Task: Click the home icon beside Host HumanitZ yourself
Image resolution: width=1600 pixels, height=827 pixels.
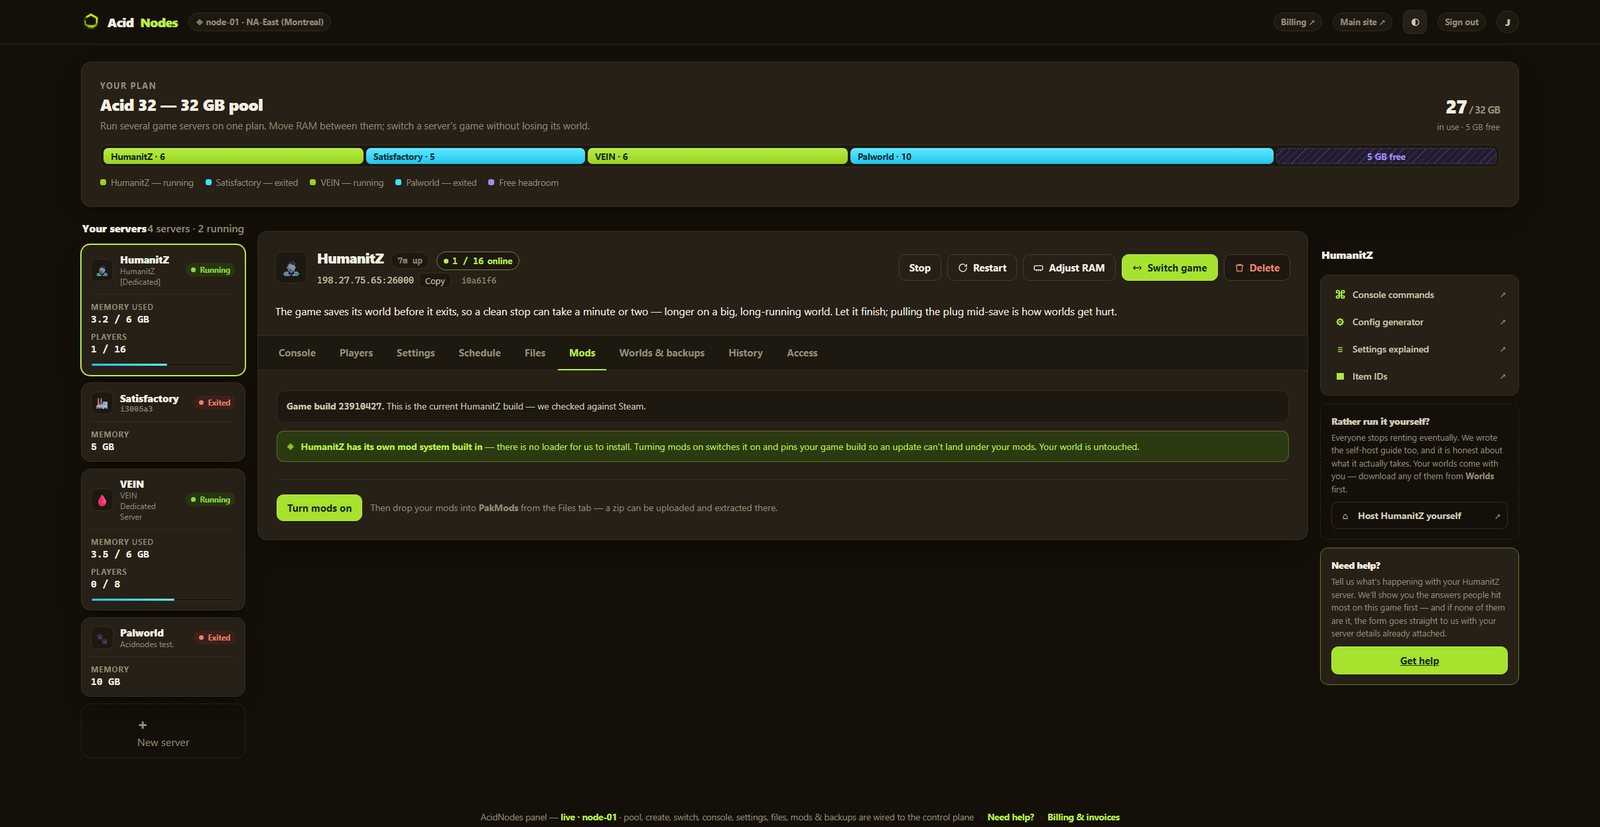Action: 1345,516
